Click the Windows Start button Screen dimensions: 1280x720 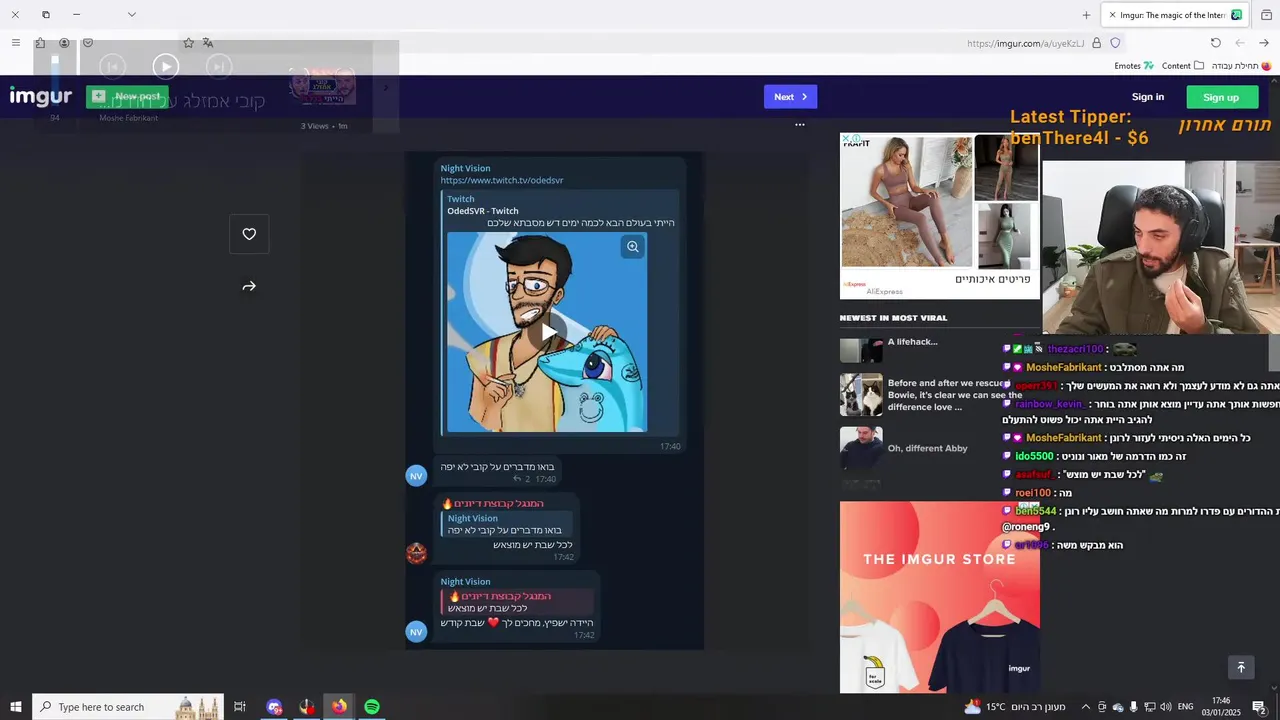[16, 707]
